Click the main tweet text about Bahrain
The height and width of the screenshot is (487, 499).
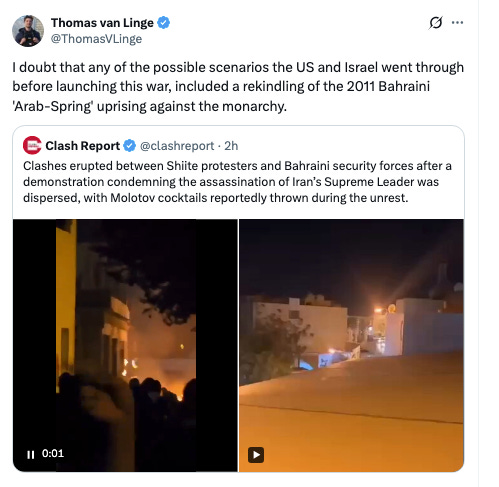click(238, 87)
